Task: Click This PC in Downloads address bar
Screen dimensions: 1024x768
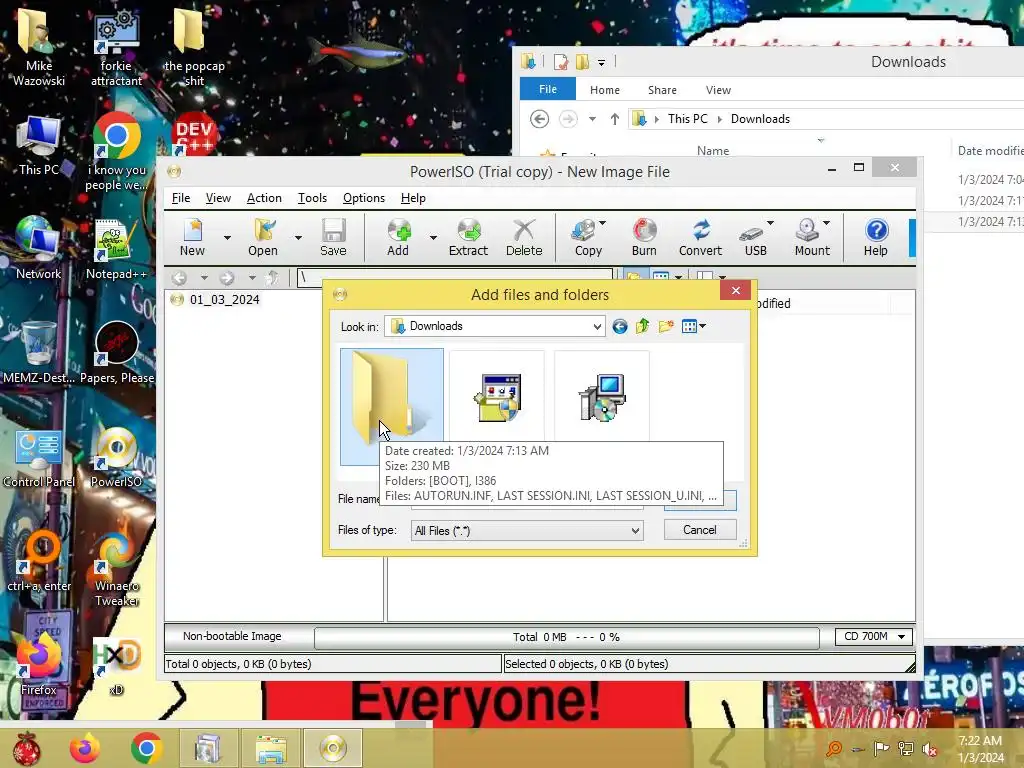Action: (687, 119)
